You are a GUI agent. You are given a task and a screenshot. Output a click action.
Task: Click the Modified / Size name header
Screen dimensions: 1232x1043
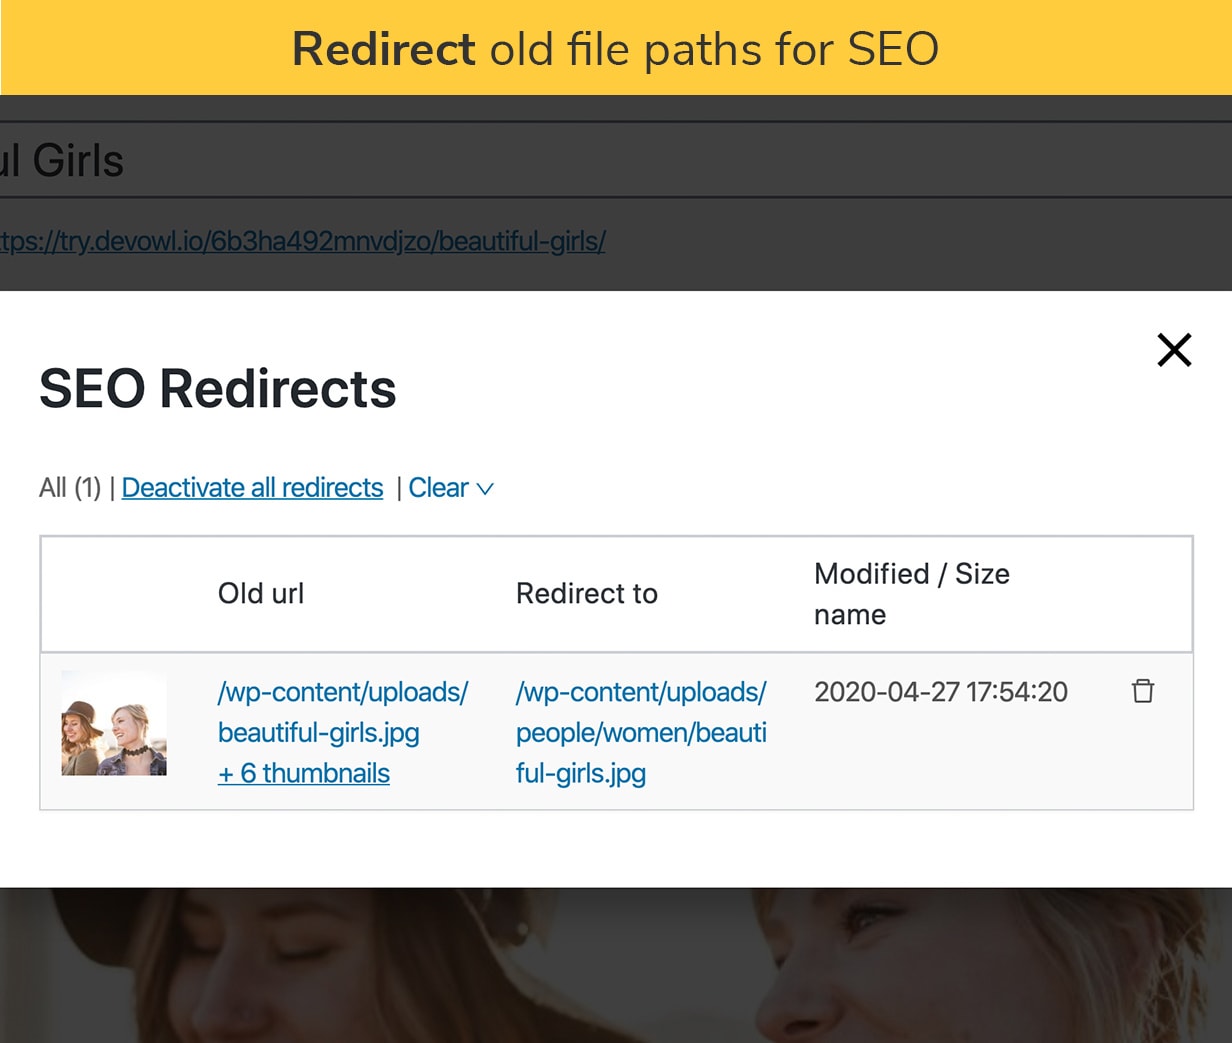tap(912, 594)
